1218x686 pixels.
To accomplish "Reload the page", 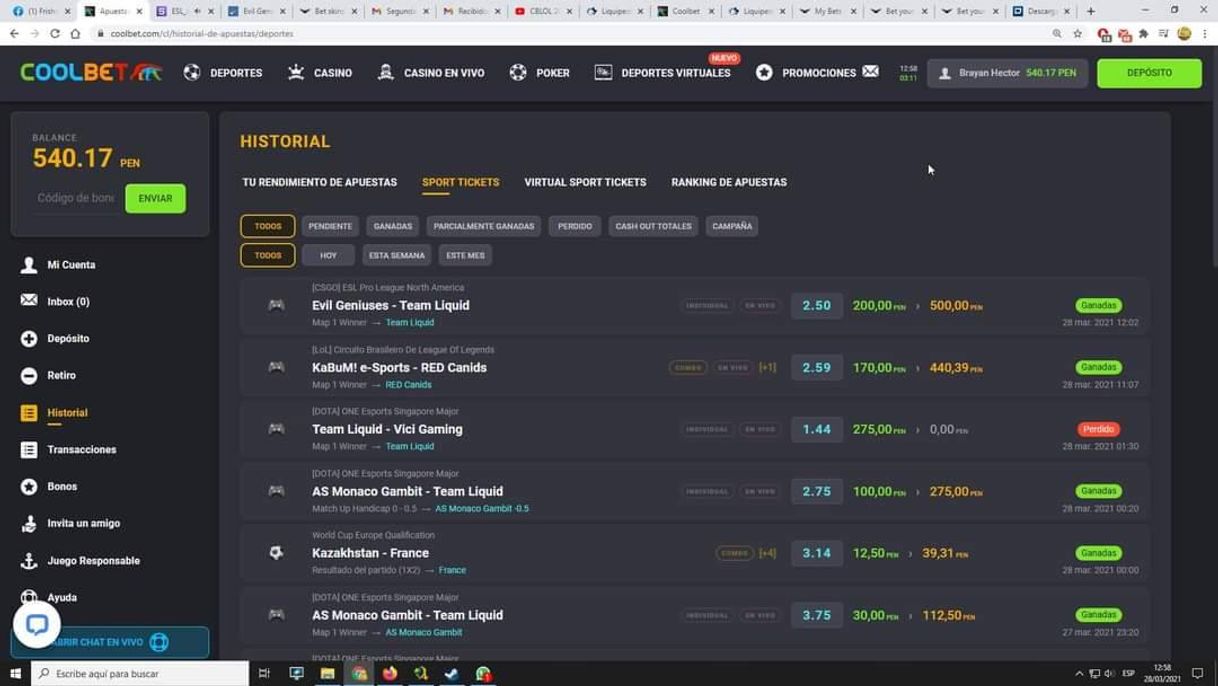I will click(x=55, y=33).
